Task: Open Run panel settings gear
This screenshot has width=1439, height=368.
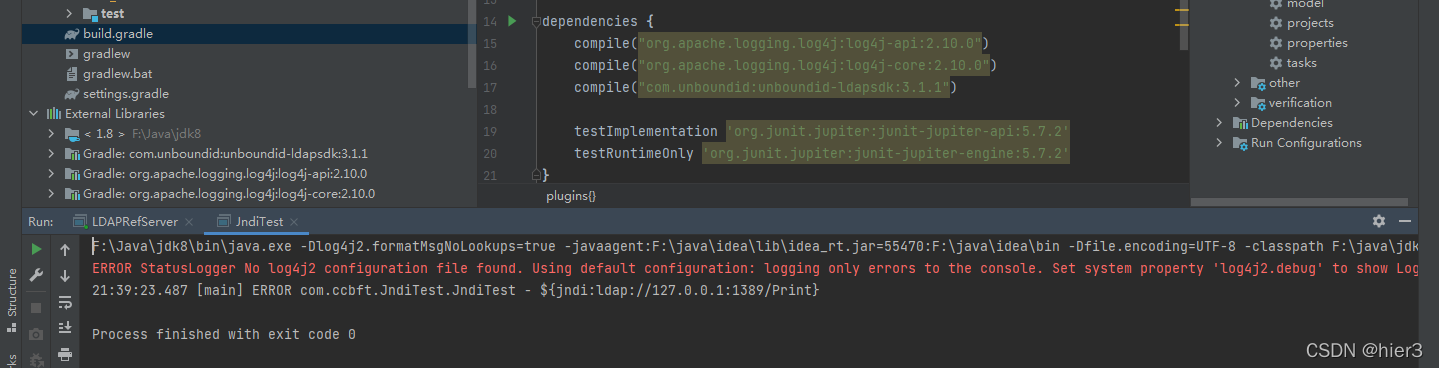Action: click(x=1379, y=221)
